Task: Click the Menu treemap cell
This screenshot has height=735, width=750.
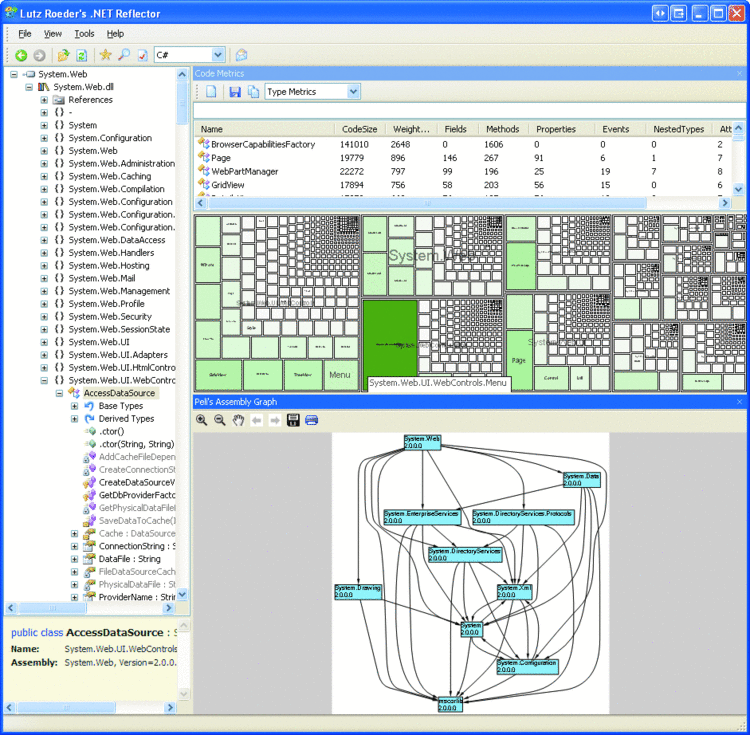Action: point(340,375)
